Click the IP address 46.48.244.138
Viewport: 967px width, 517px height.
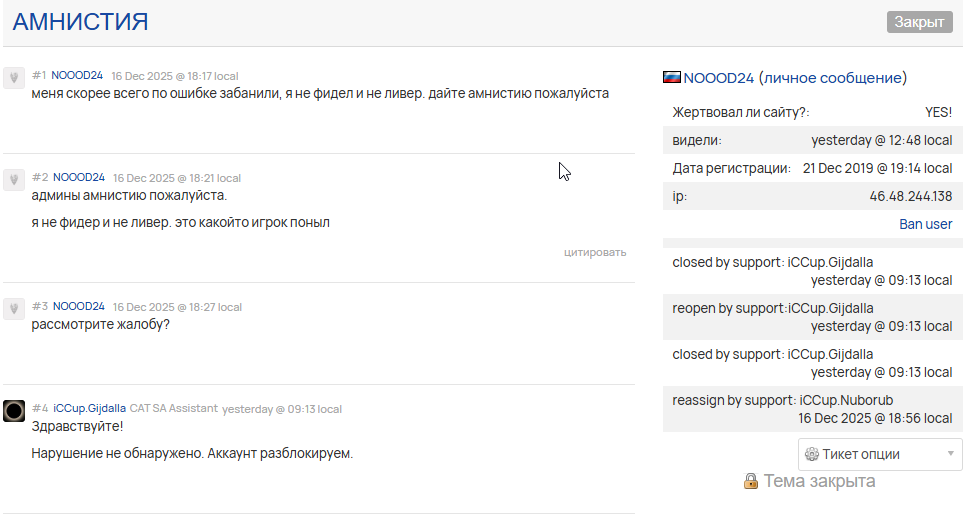(910, 196)
